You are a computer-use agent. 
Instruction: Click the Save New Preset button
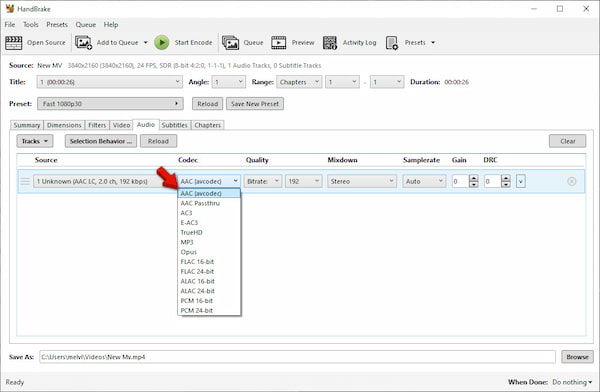[255, 104]
